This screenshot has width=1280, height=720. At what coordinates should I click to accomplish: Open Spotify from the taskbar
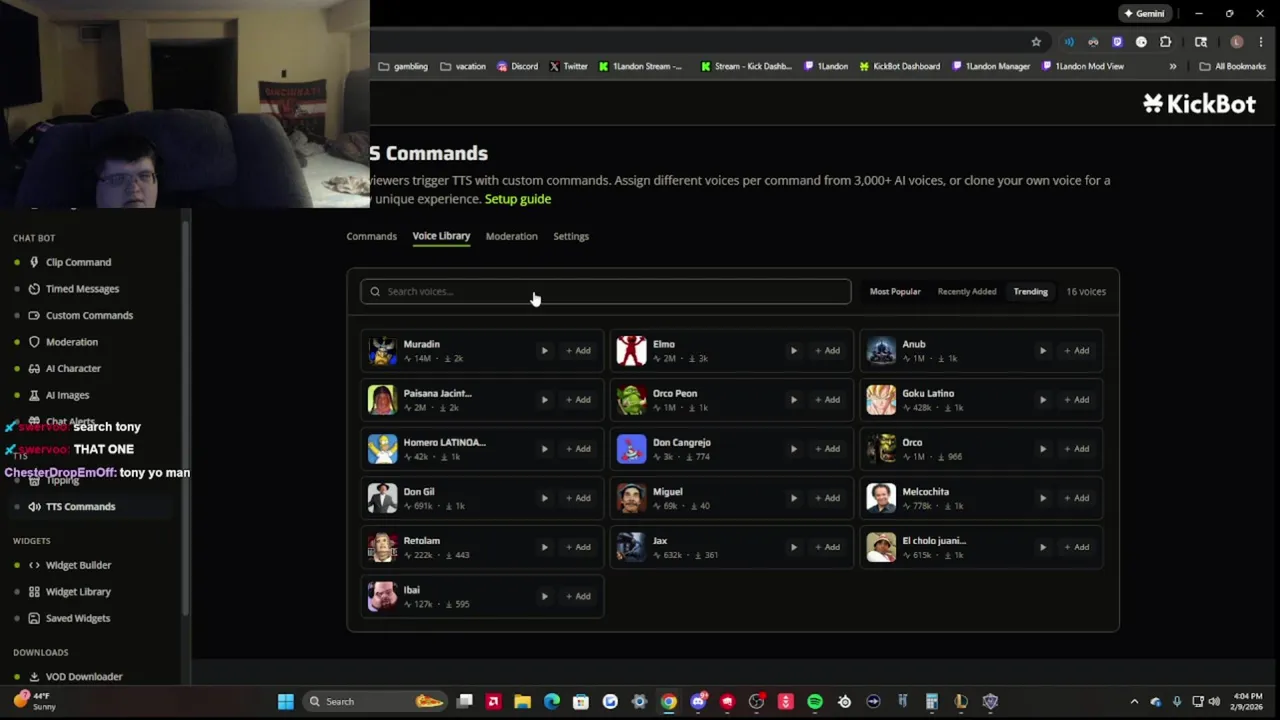(815, 702)
